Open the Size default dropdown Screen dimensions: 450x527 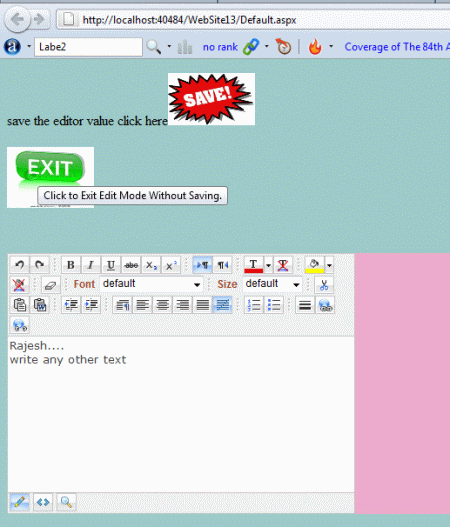273,284
